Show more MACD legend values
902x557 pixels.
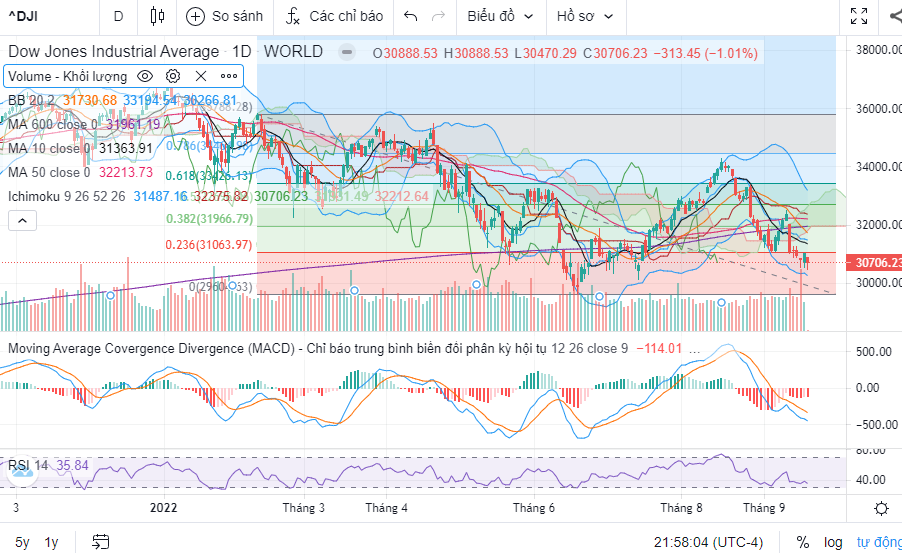tap(694, 349)
